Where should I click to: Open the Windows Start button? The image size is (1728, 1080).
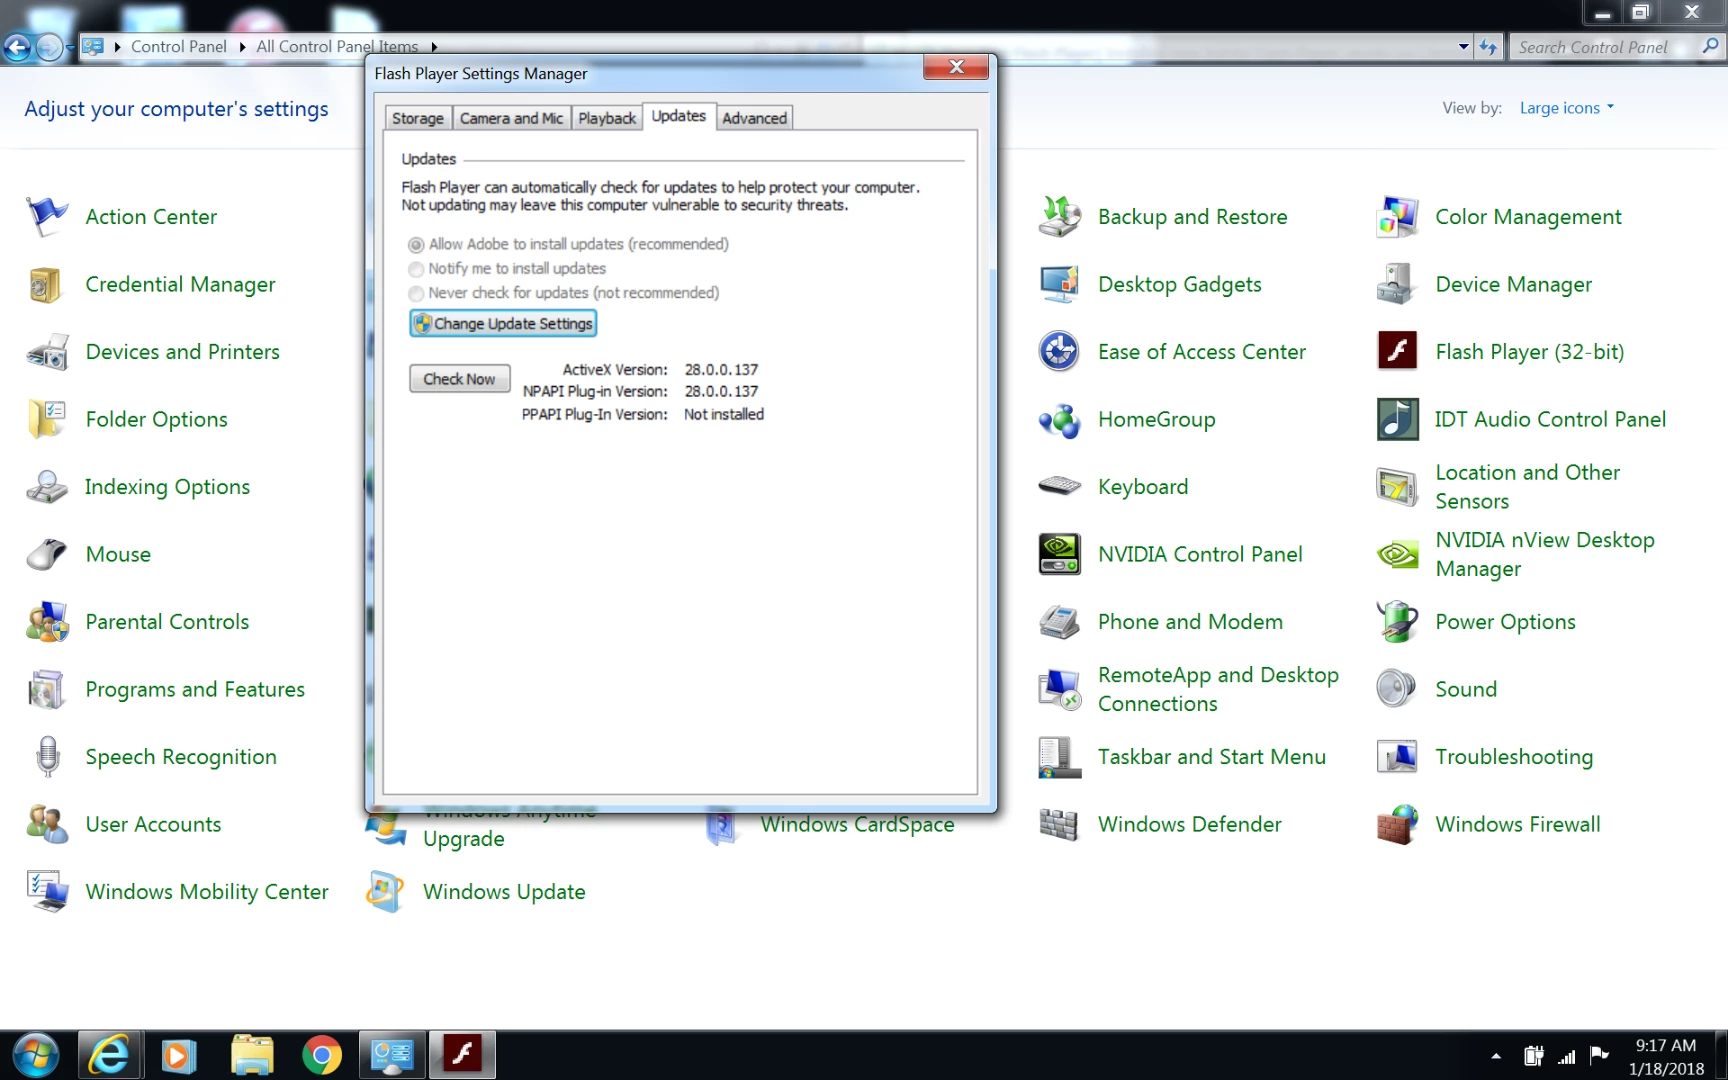click(35, 1056)
